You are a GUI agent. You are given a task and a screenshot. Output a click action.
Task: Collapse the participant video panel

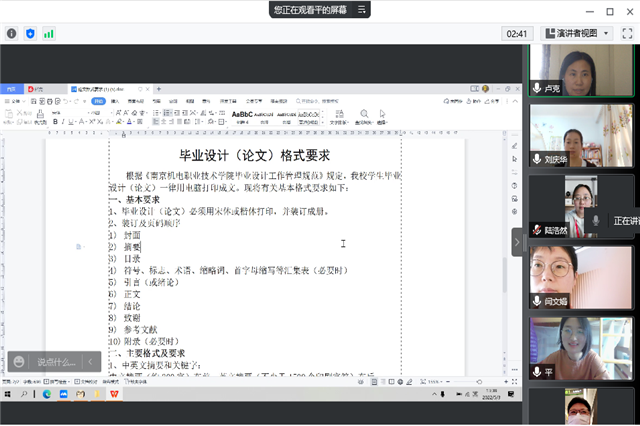[517, 241]
